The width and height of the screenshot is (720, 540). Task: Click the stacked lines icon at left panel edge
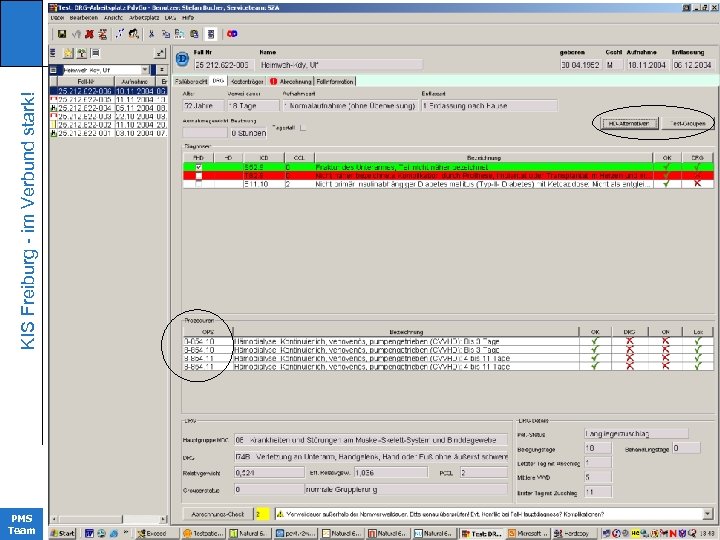click(x=53, y=53)
